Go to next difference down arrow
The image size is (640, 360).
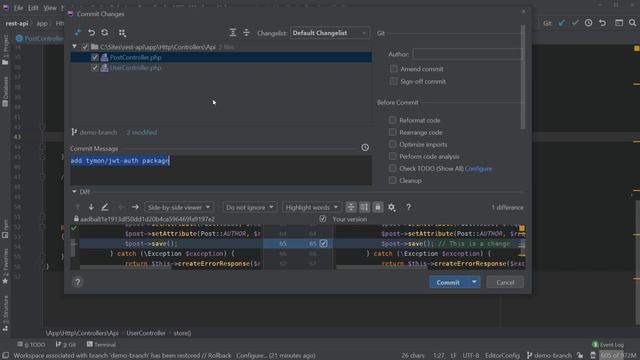[x=91, y=207]
